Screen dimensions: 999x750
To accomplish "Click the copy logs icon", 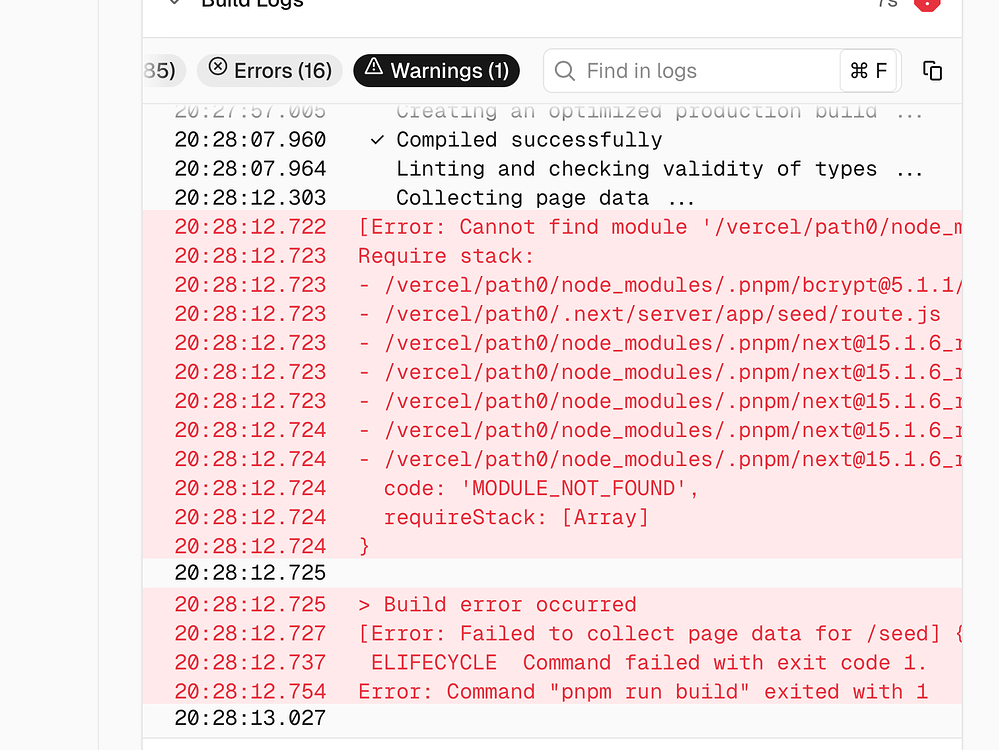I will (x=932, y=70).
